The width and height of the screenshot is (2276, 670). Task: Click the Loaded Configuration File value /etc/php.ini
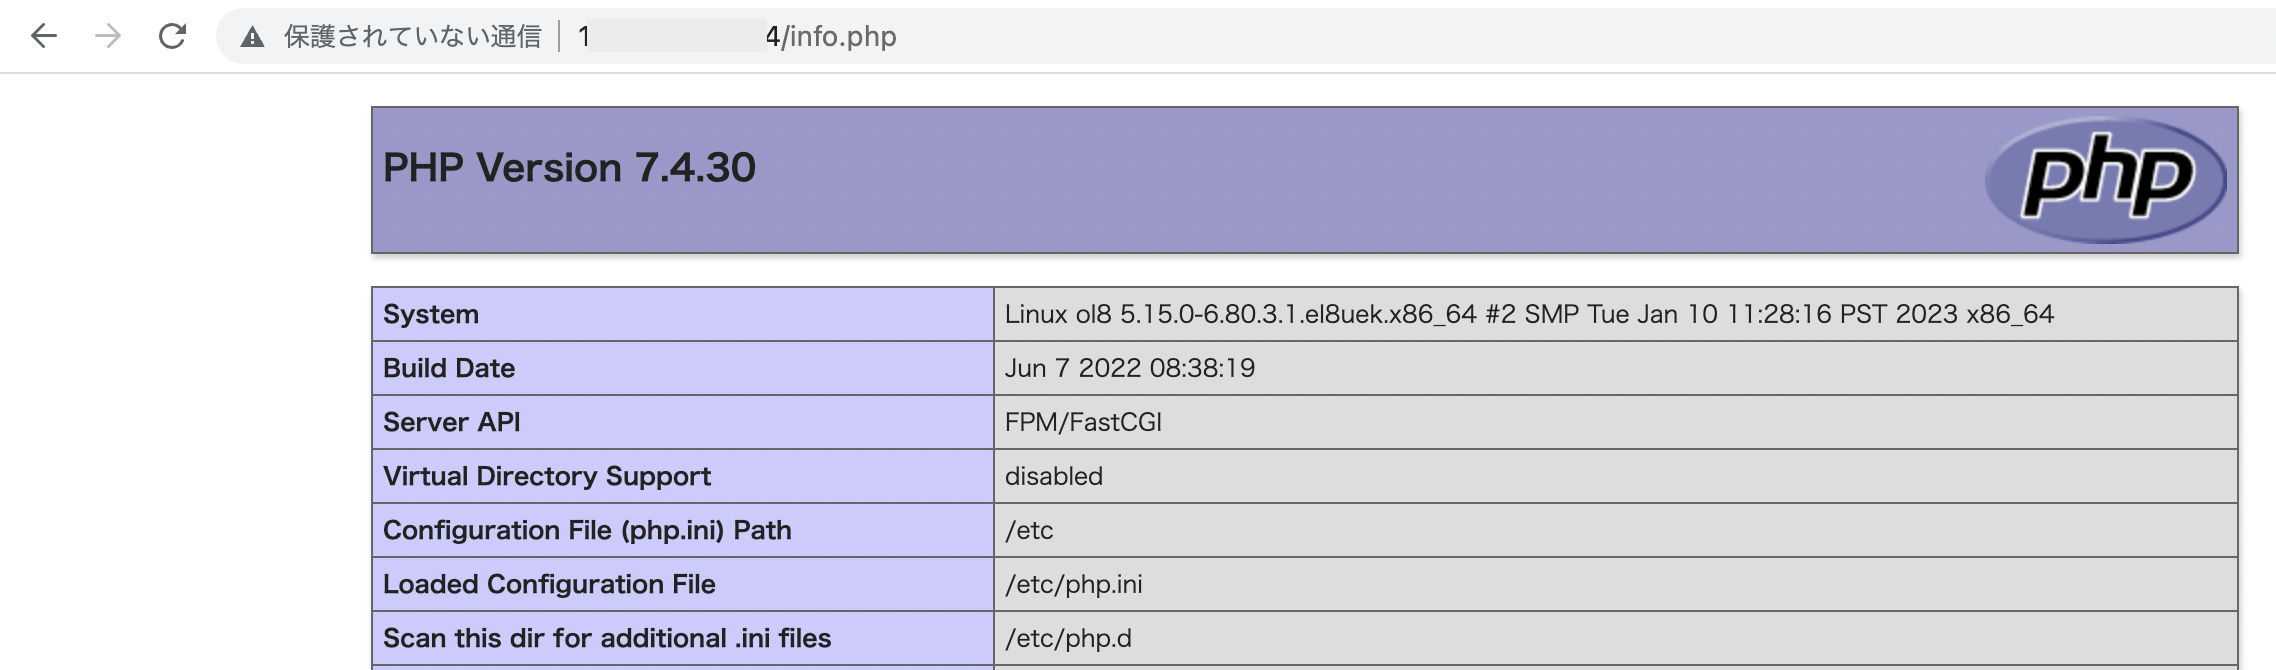point(1074,585)
